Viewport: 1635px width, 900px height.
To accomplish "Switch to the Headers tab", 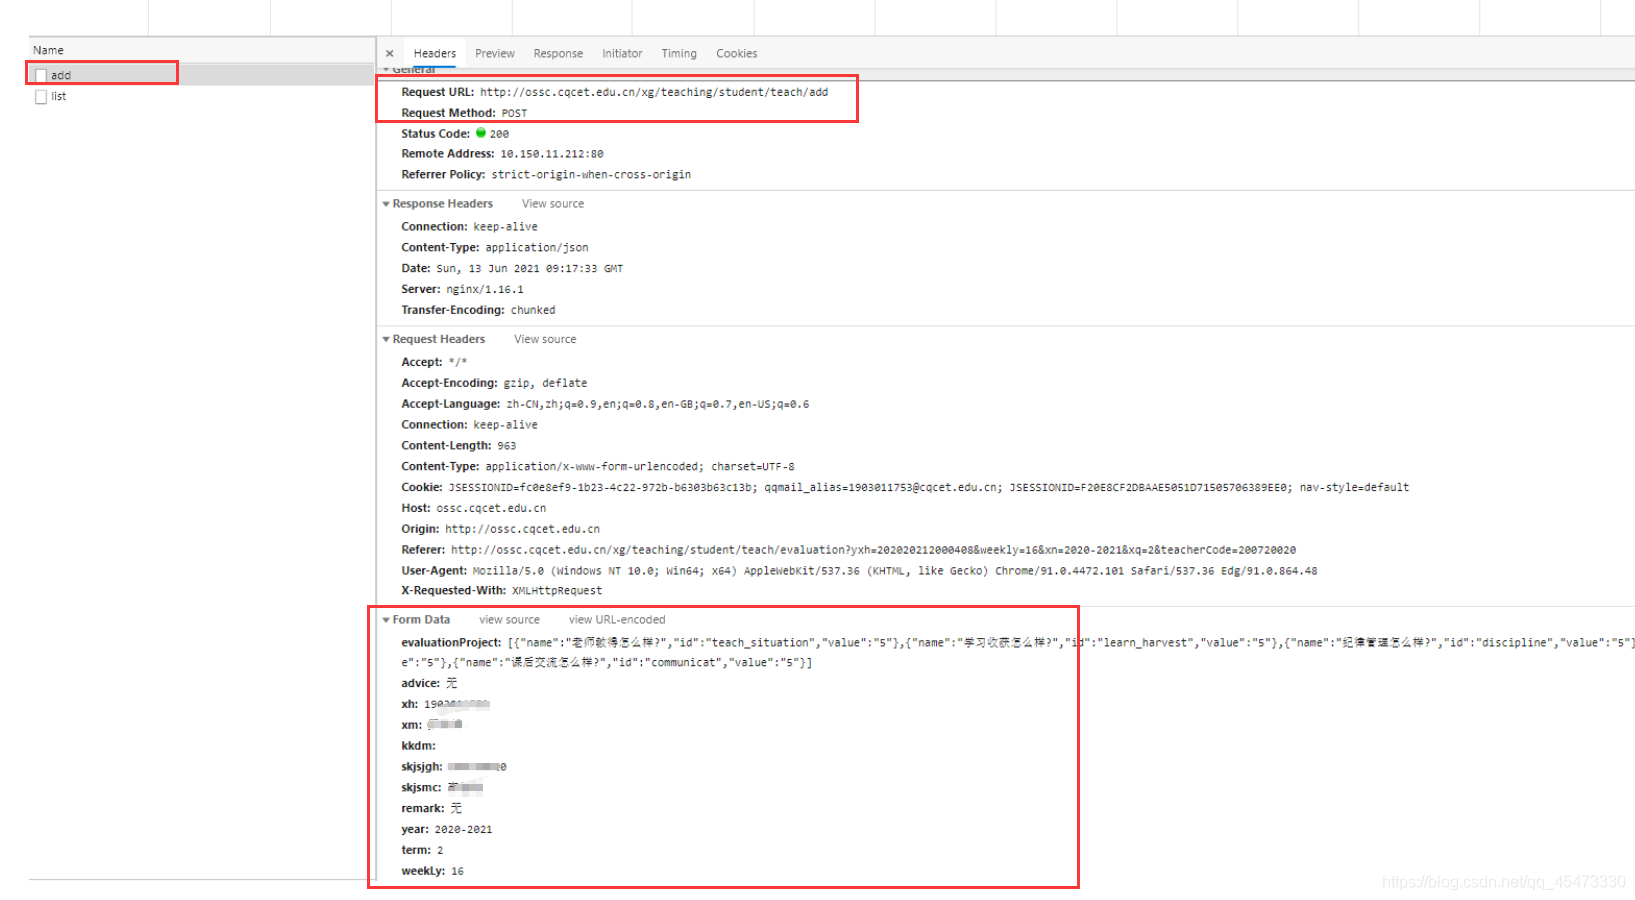I will pyautogui.click(x=434, y=54).
